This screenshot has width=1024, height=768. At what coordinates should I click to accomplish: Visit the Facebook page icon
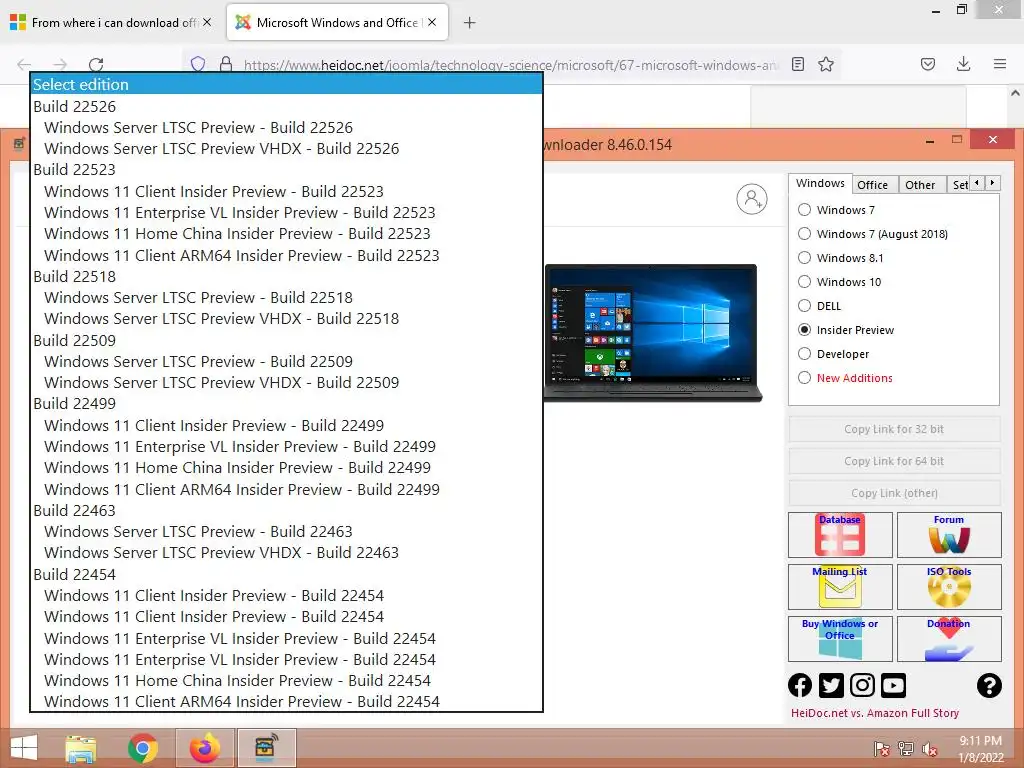[800, 685]
